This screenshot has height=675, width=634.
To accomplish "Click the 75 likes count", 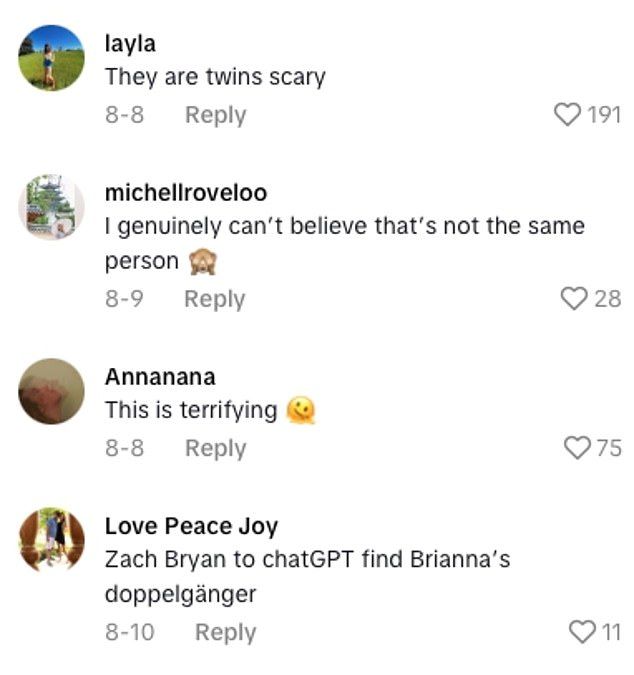I will tap(608, 448).
